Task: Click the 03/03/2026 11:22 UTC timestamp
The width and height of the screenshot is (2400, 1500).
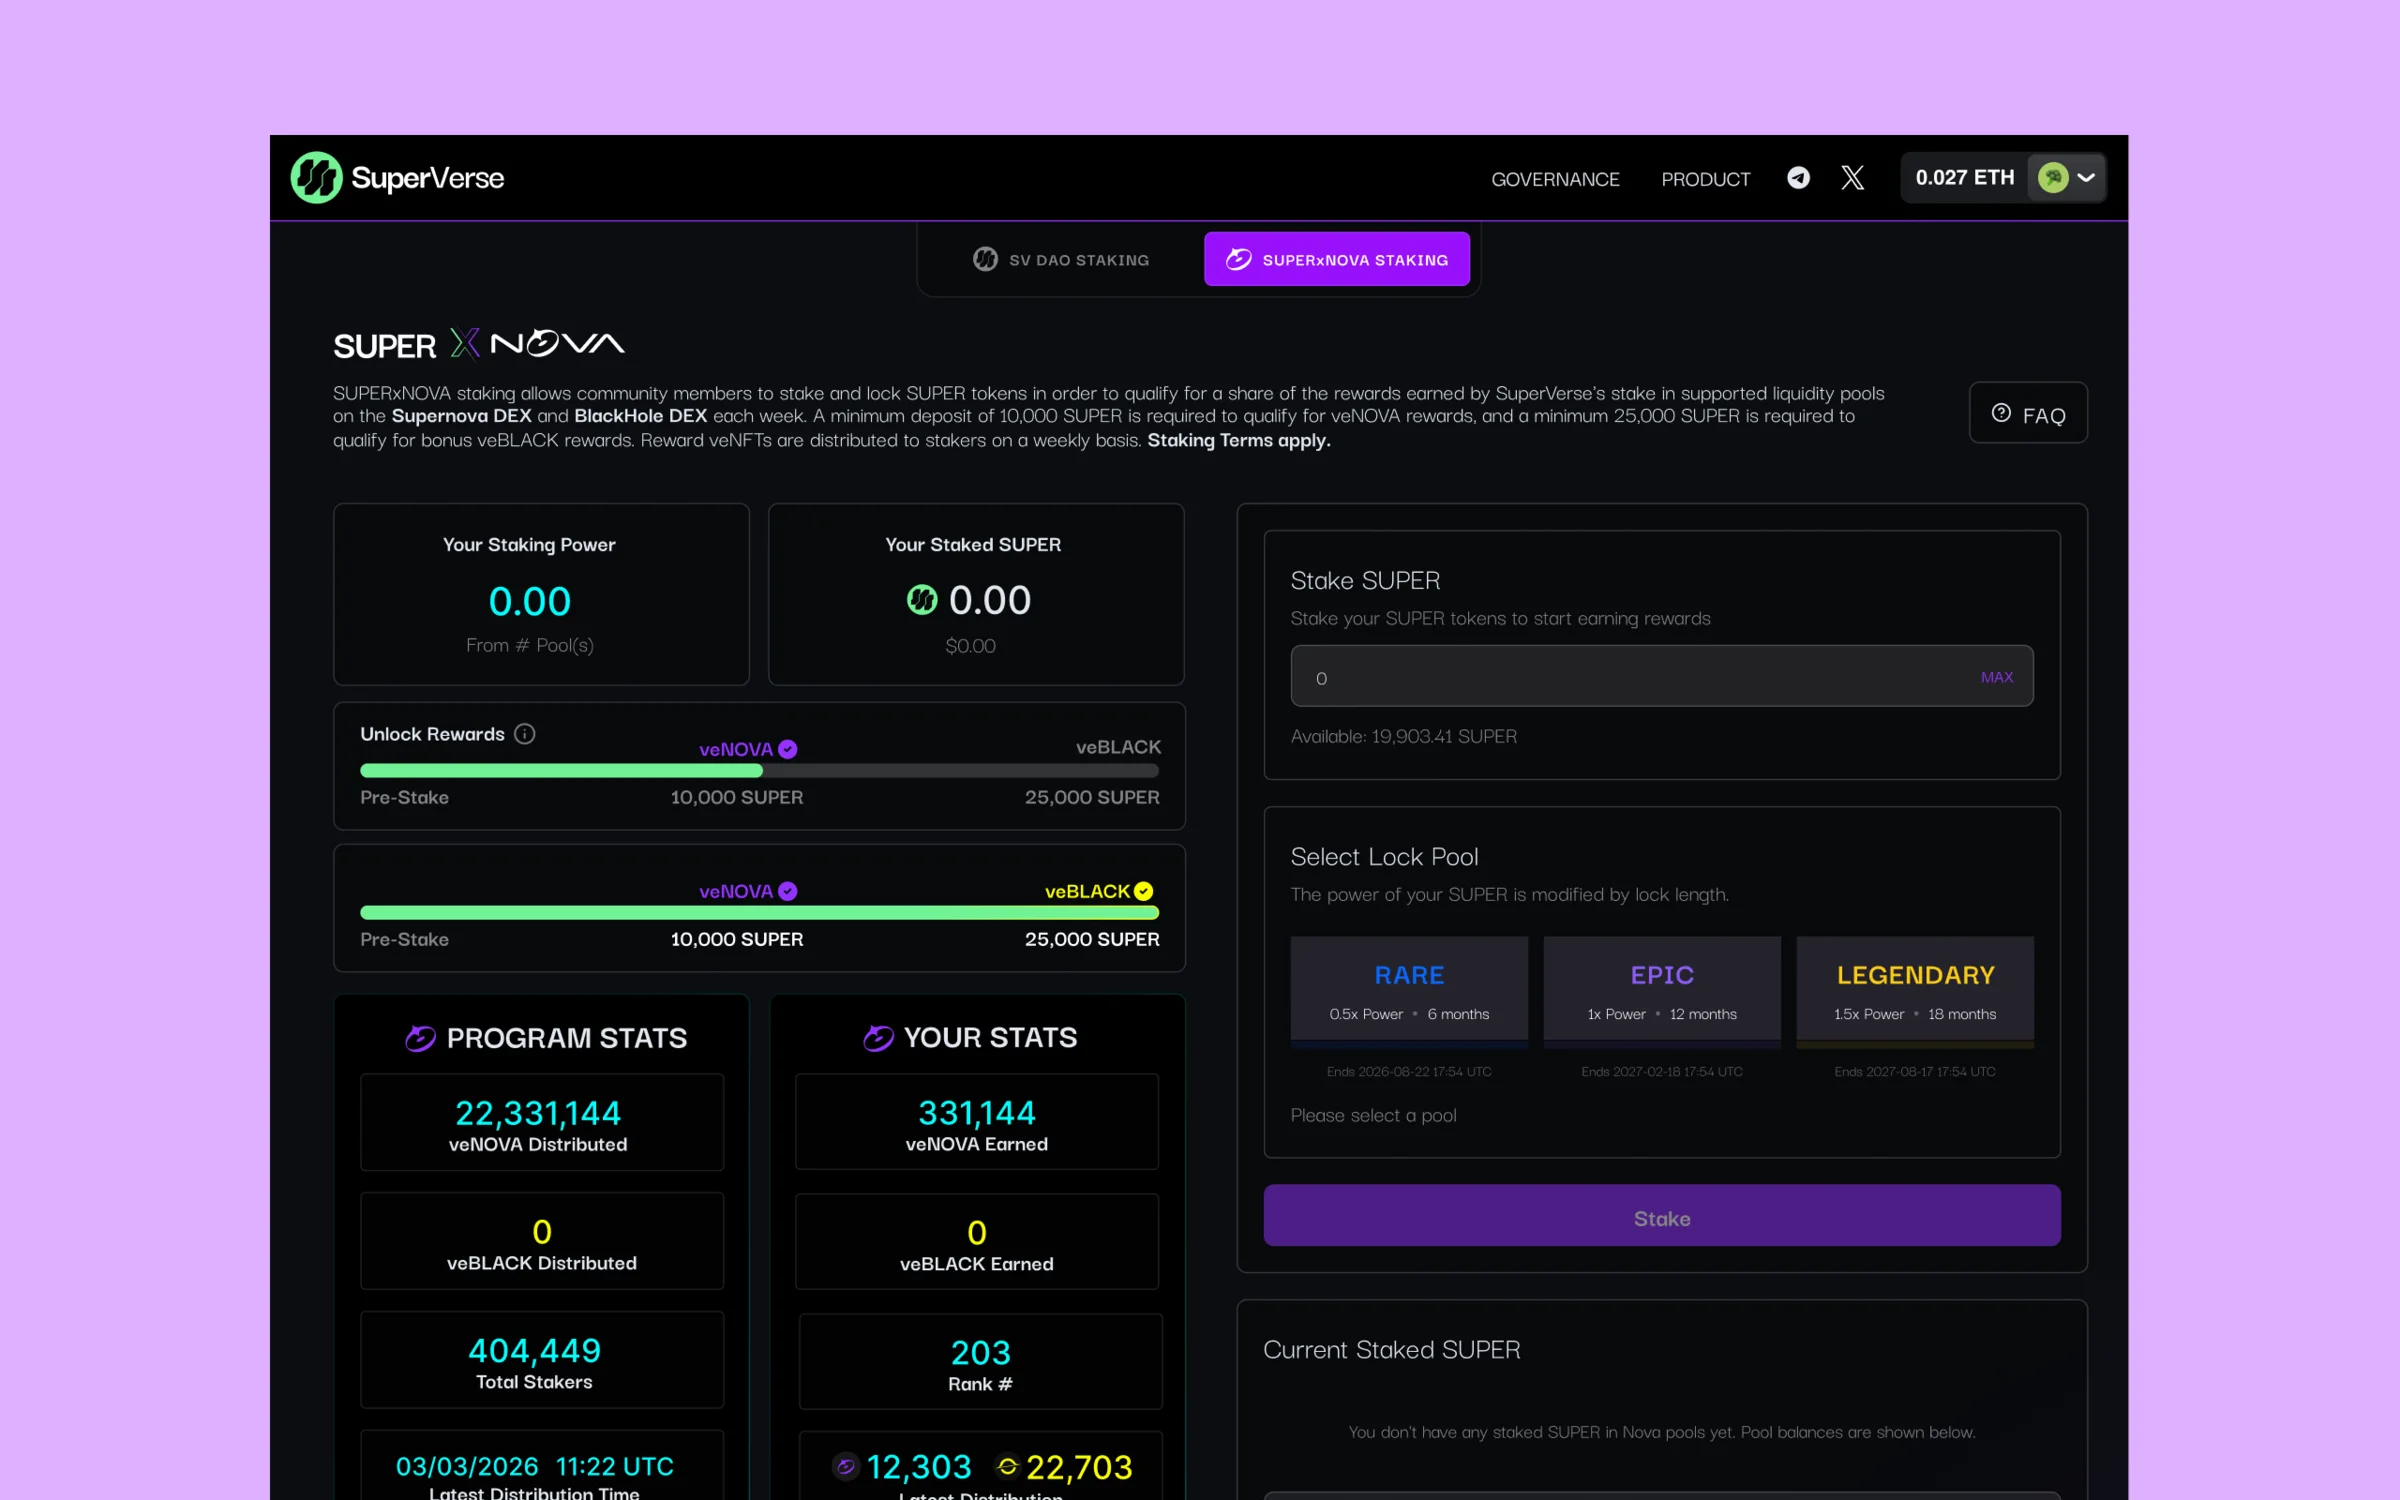Action: 534,1466
